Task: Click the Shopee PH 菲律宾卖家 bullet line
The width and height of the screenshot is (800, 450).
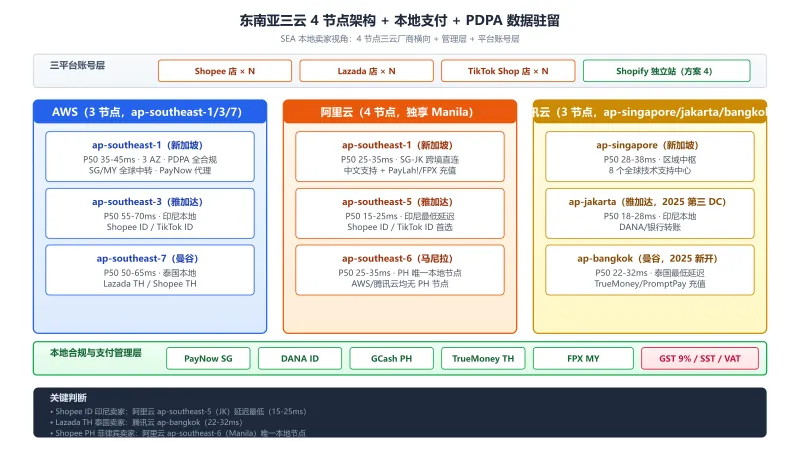Action: (178, 433)
